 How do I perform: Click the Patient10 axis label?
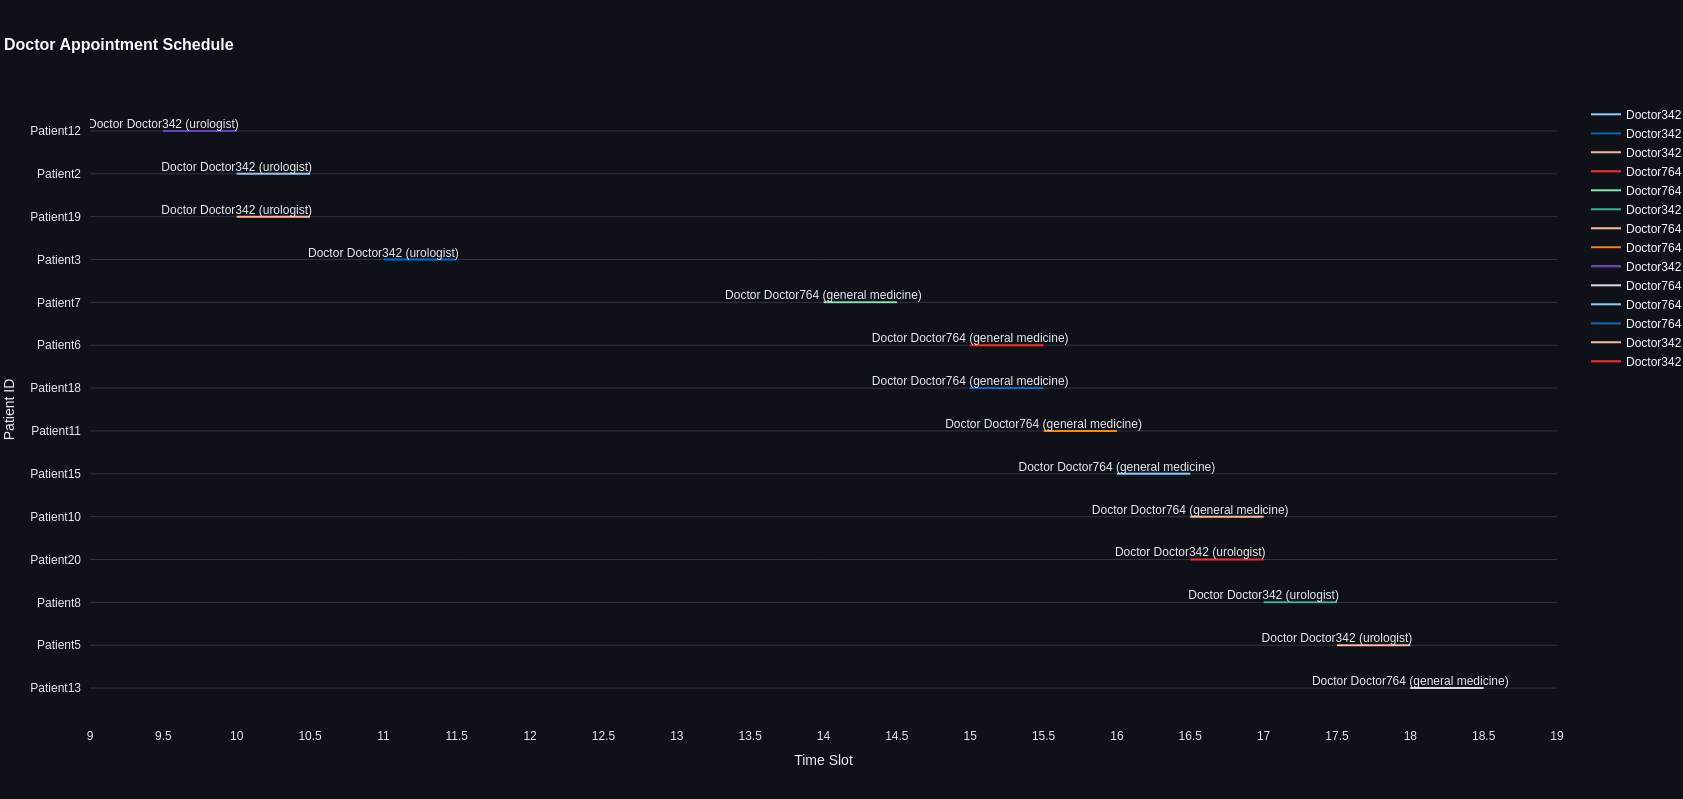55,517
